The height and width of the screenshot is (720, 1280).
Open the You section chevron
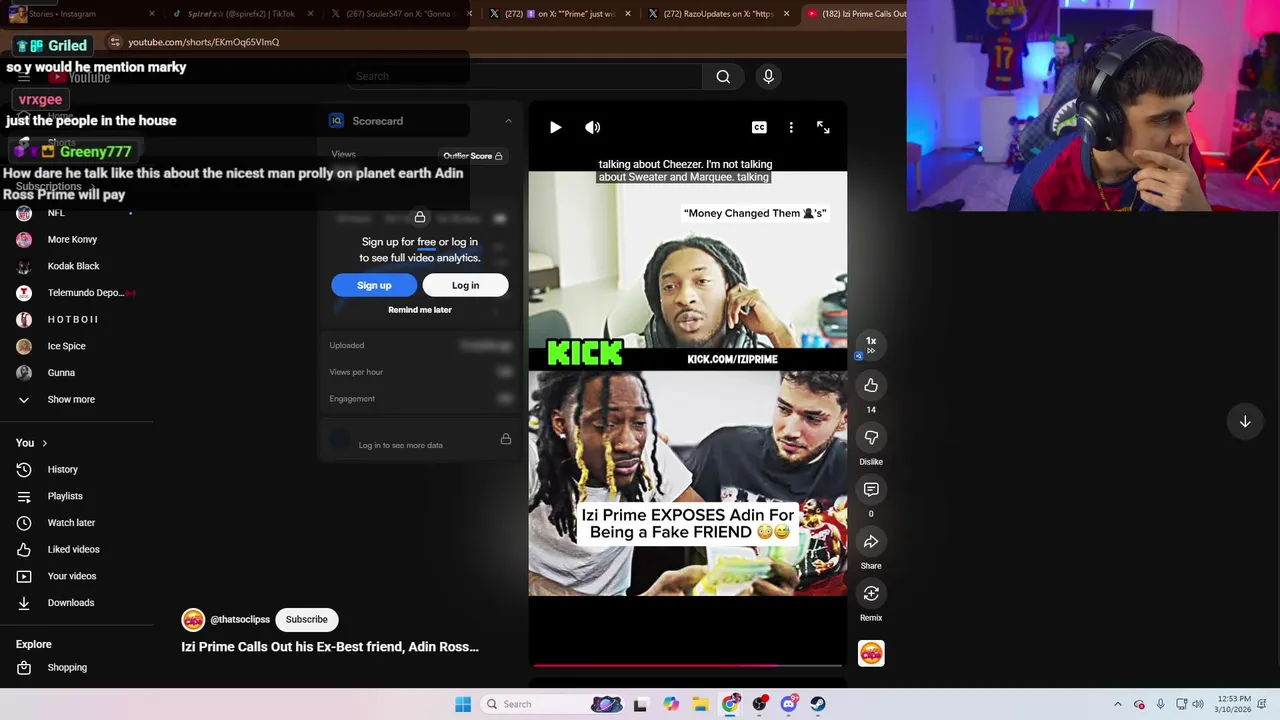coord(44,443)
